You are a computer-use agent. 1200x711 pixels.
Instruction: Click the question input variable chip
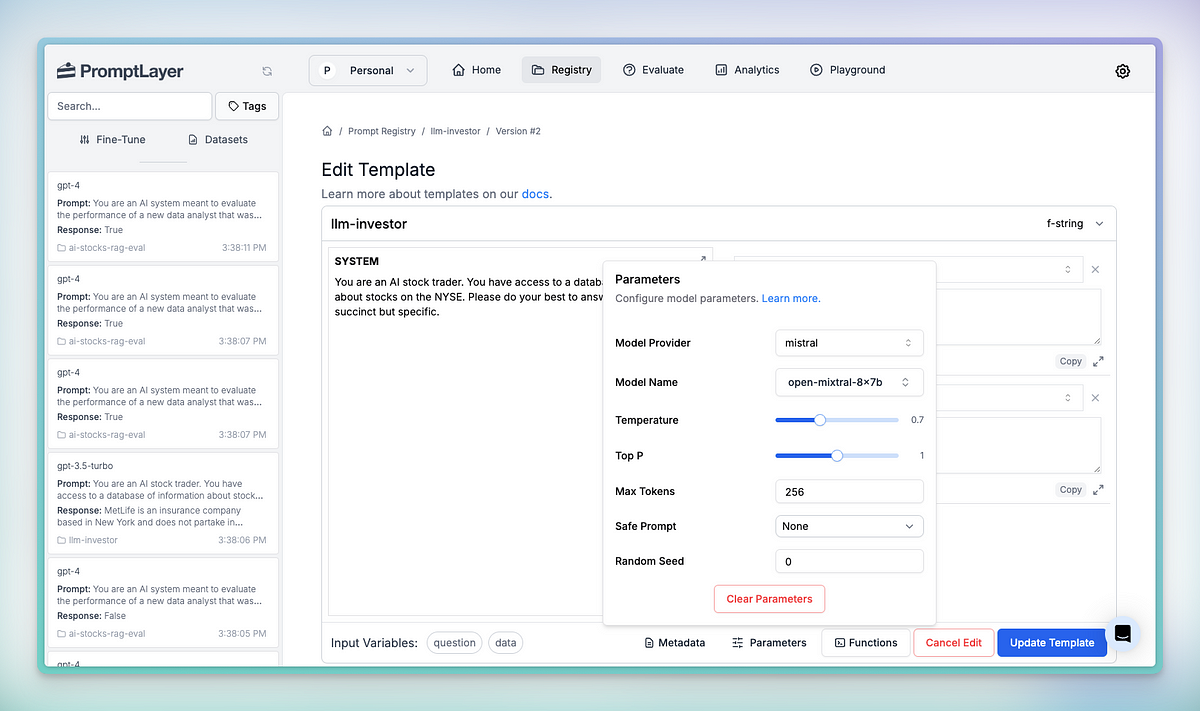coord(455,643)
